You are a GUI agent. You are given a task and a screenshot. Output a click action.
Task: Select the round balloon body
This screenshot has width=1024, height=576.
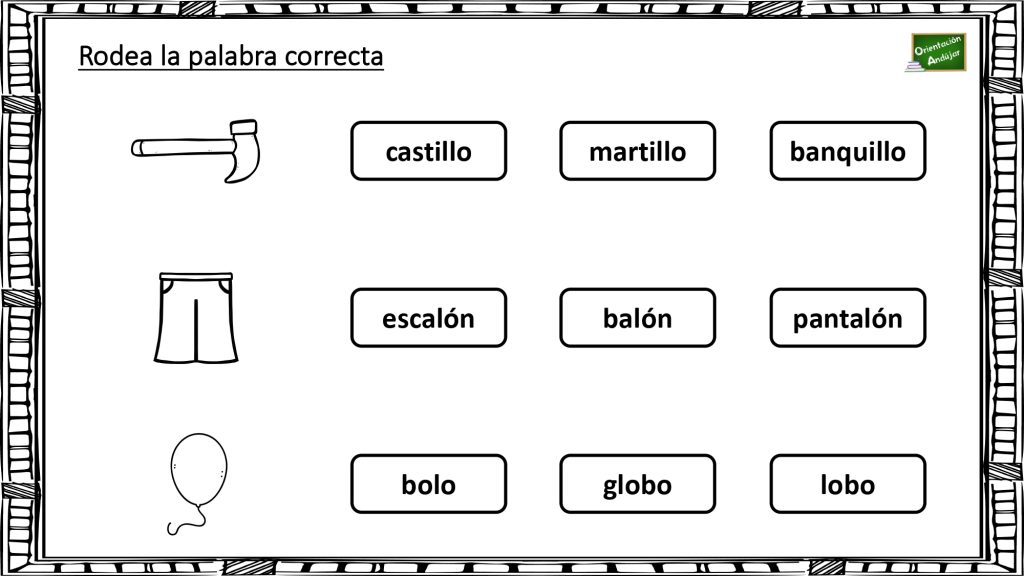pos(199,469)
